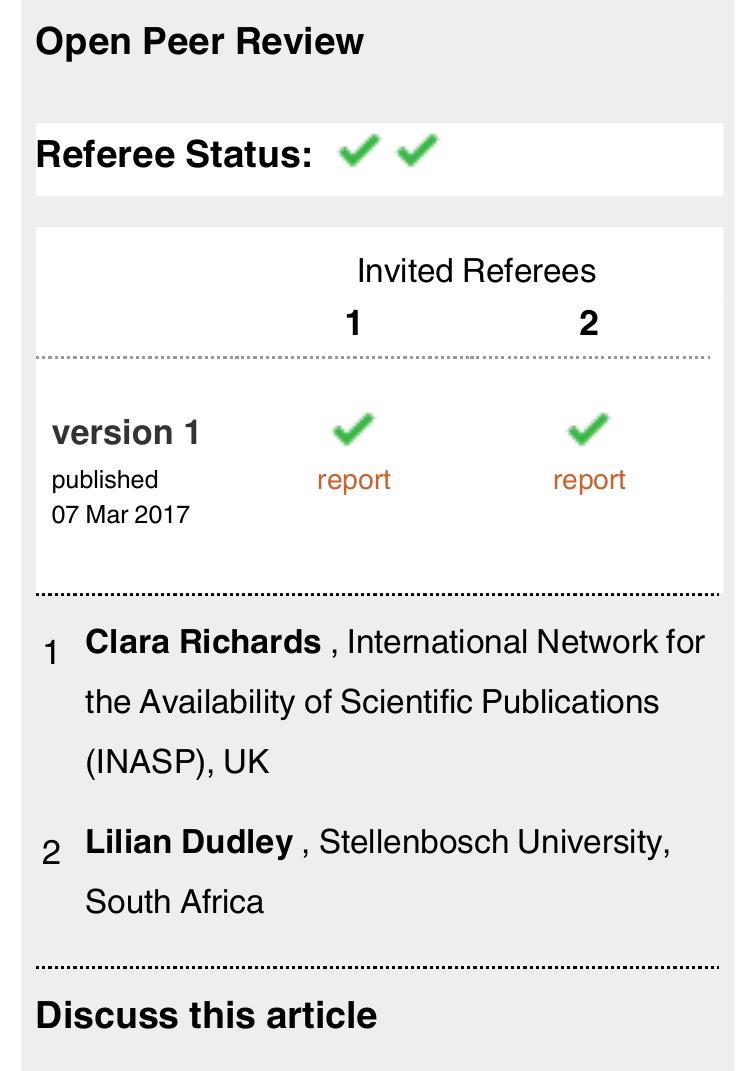
Task: Click the INASP affiliation text for Clara Richards
Action: [371, 702]
